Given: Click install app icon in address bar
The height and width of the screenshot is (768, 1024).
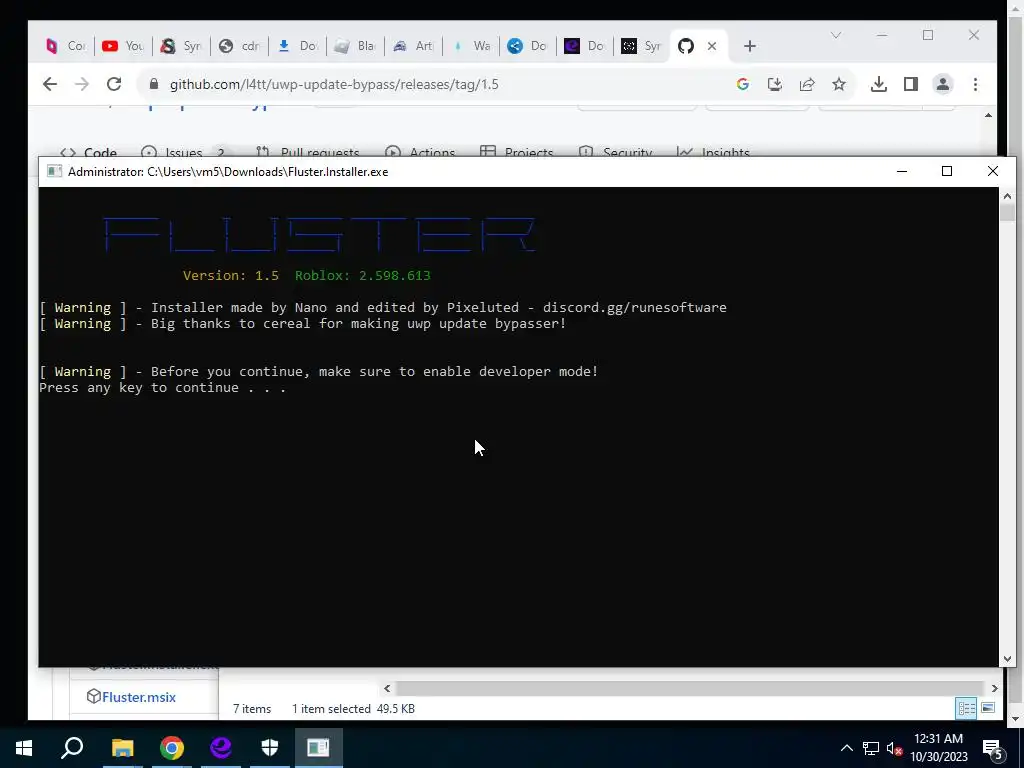Looking at the screenshot, I should pos(775,84).
